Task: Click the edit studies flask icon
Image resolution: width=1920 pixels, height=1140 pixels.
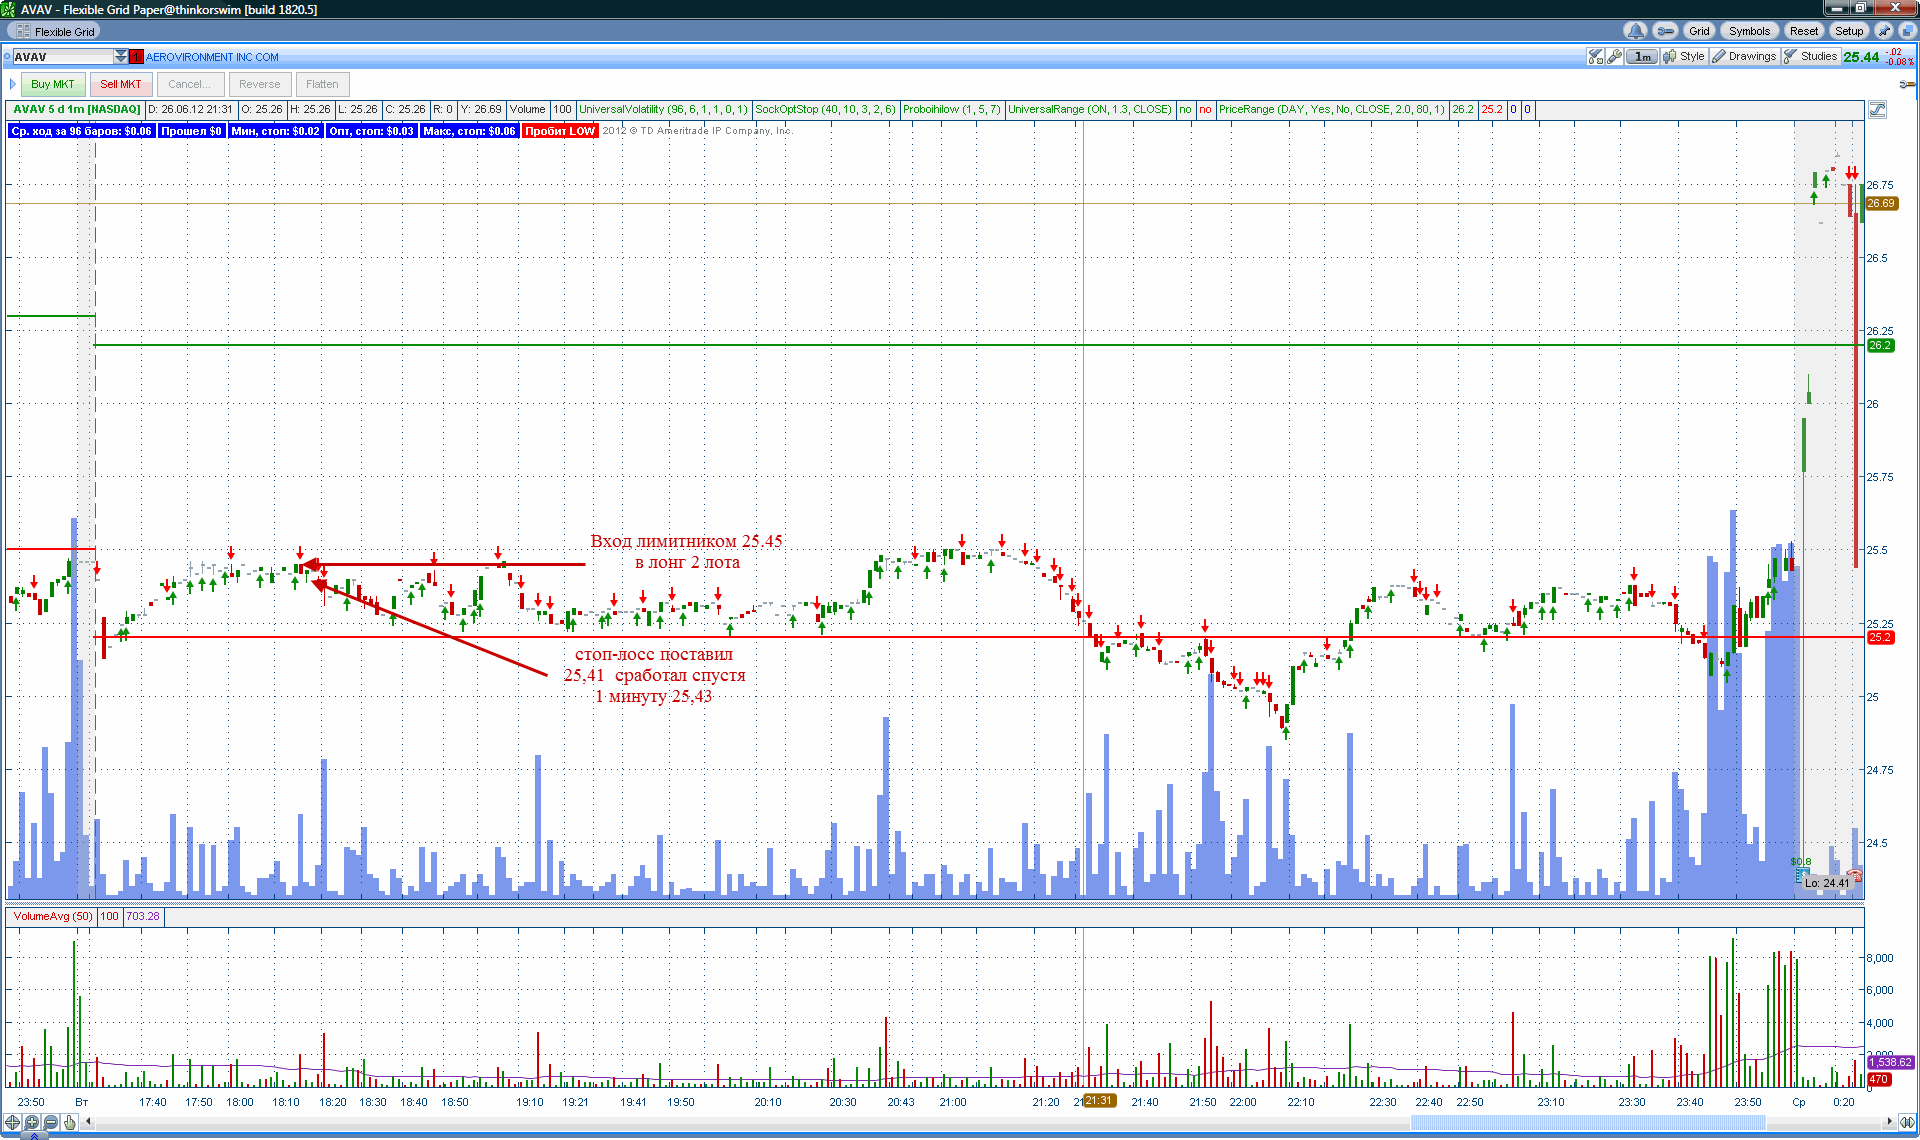Action: point(1596,57)
